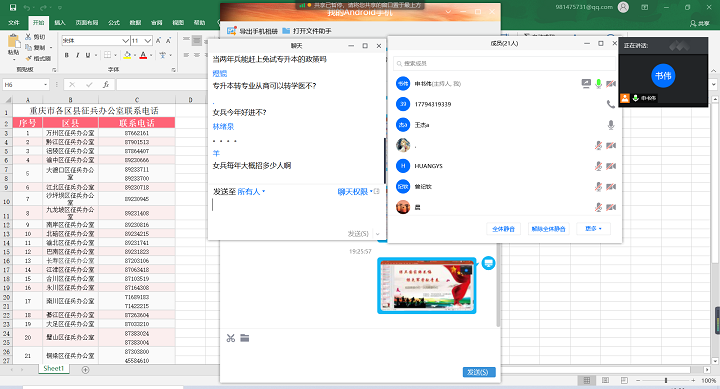Click the screen share icon on host row

pos(586,83)
